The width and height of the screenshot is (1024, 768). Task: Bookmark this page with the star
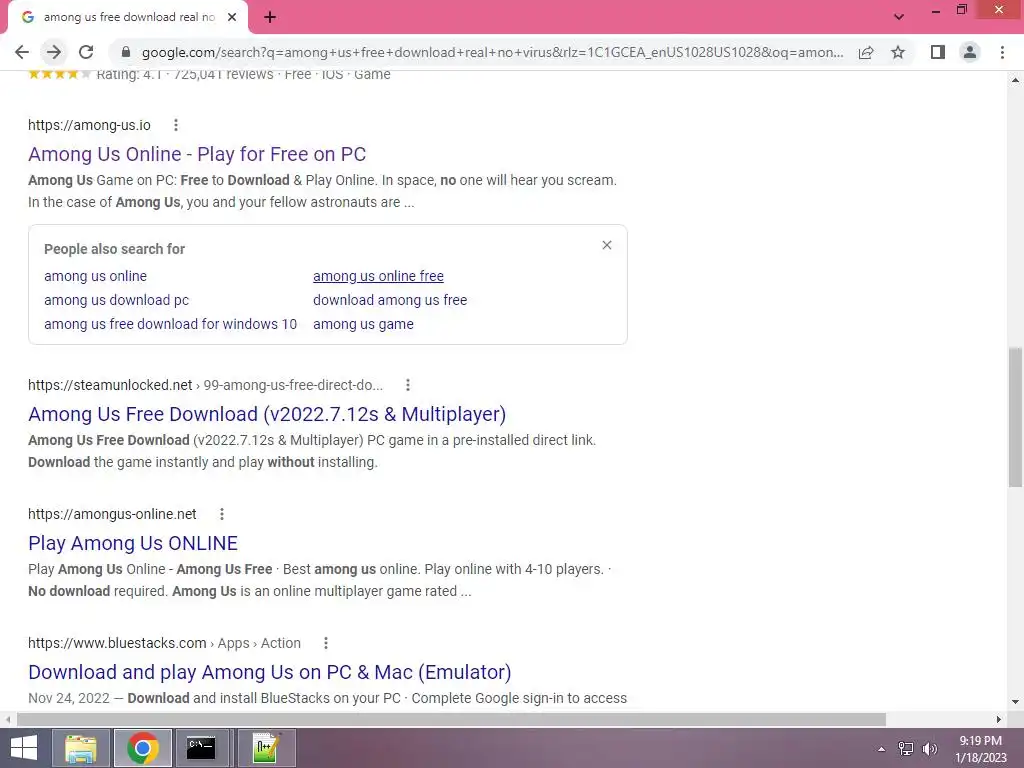pyautogui.click(x=898, y=52)
